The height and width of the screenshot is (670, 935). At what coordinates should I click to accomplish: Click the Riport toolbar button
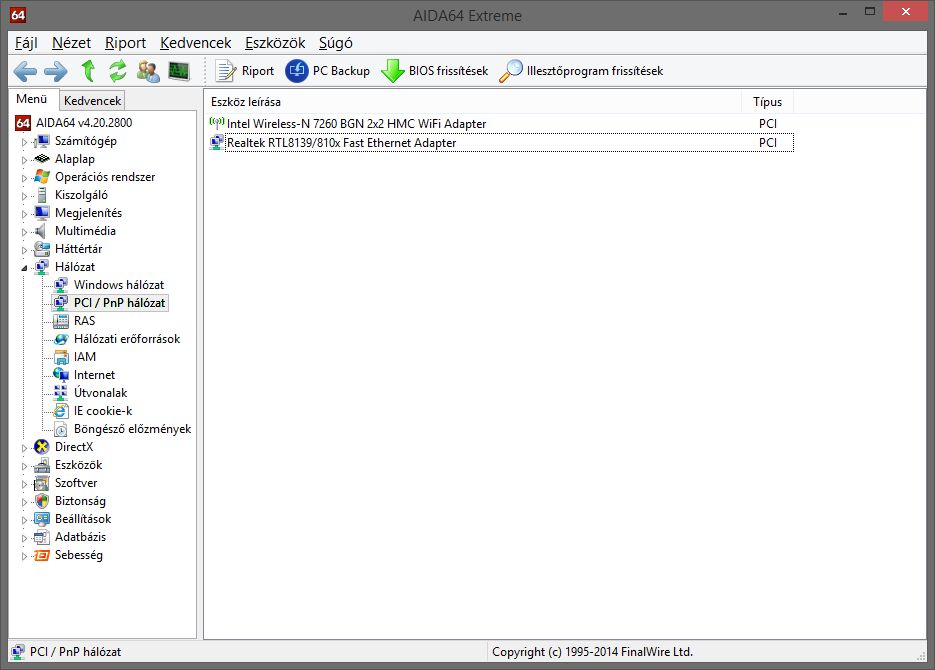244,71
